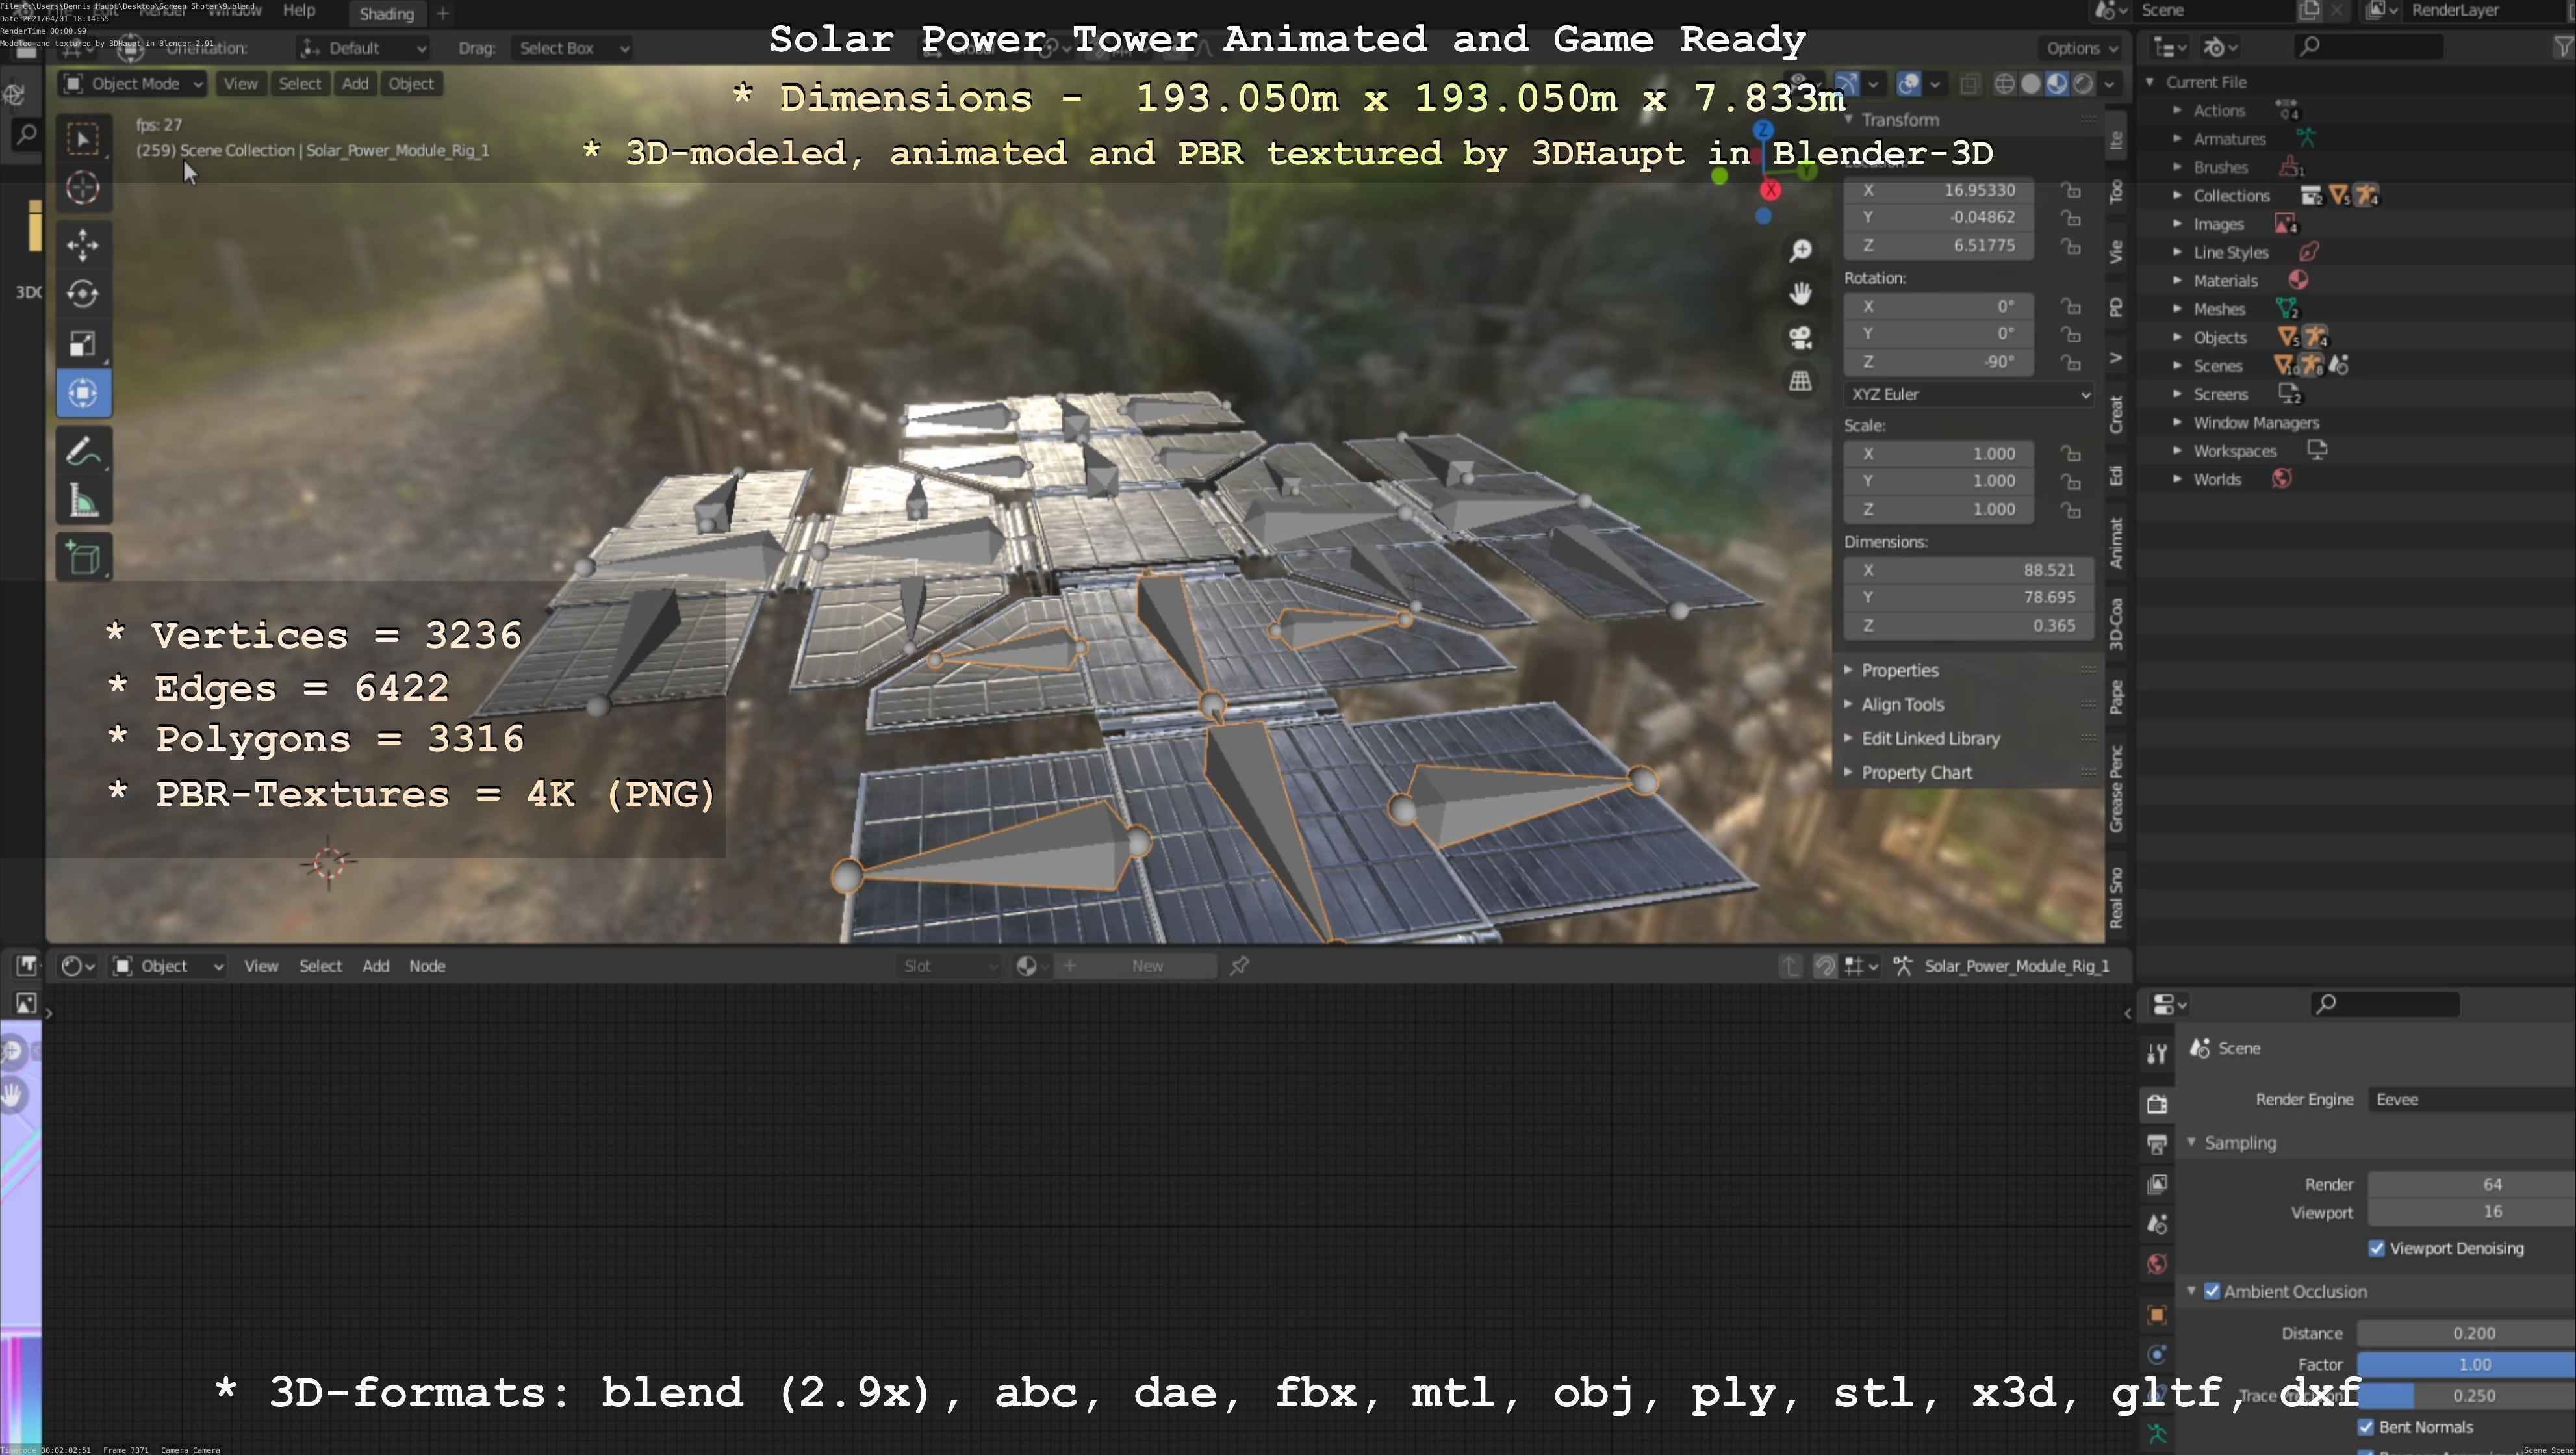Viewport: 2576px width, 1455px height.
Task: Toggle the Ambient Occlusion checkbox
Action: (x=2212, y=1291)
